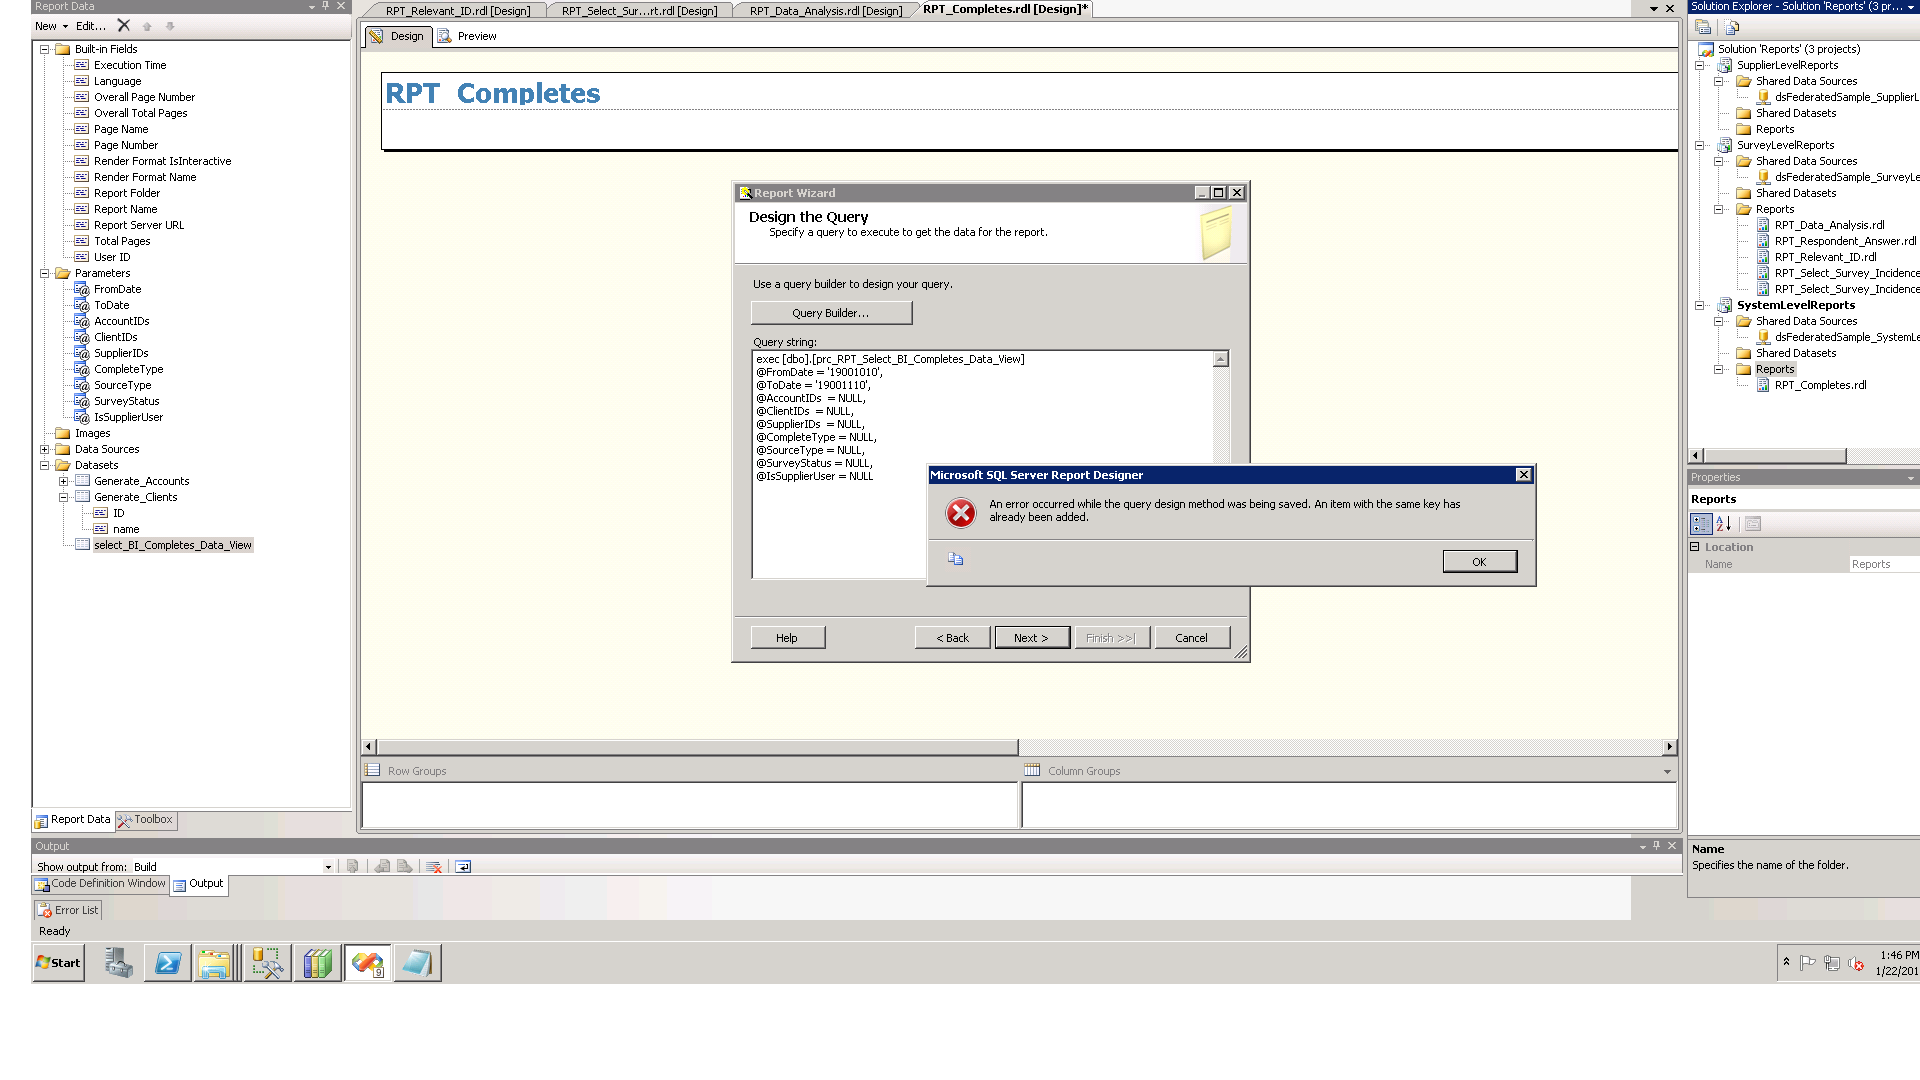The width and height of the screenshot is (1920, 1080).
Task: Collapse the SurveyLevelReports project node
Action: tap(1699, 145)
